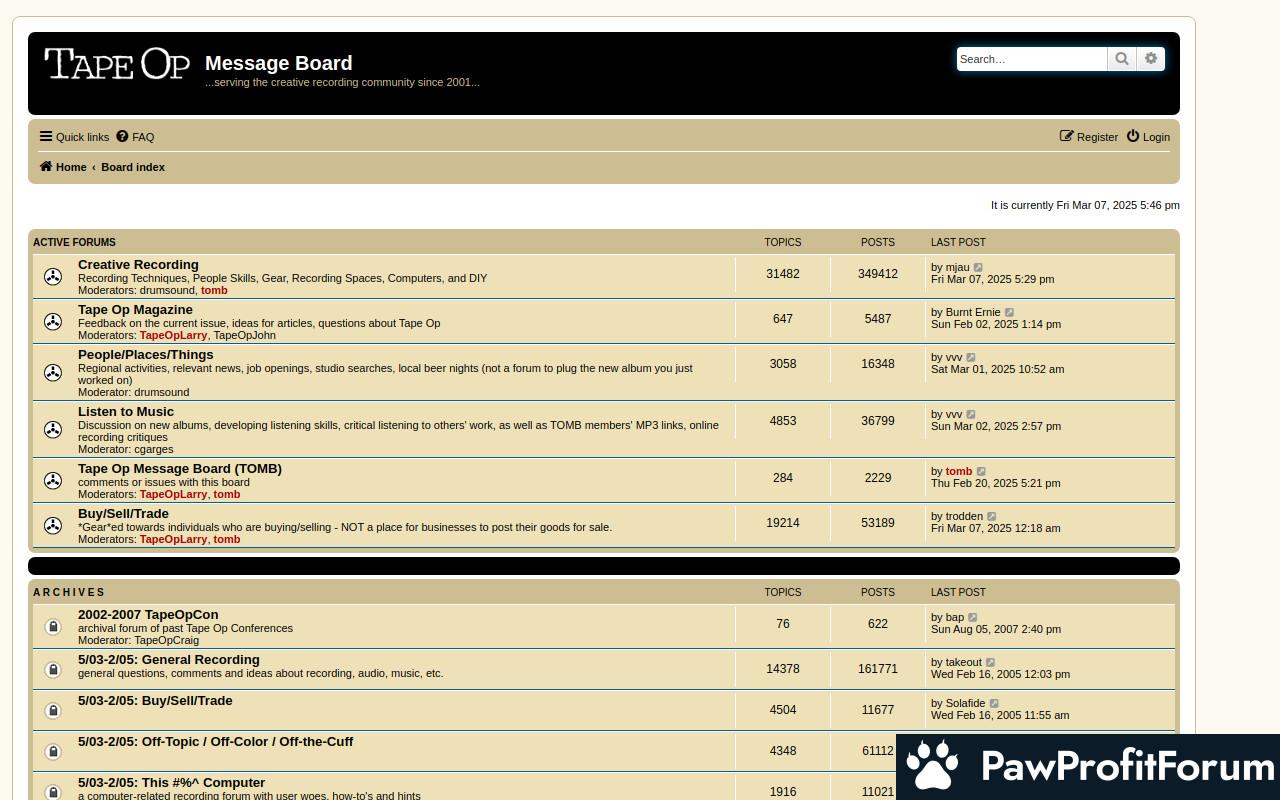
Task: Open user profile takeout
Action: click(x=964, y=663)
